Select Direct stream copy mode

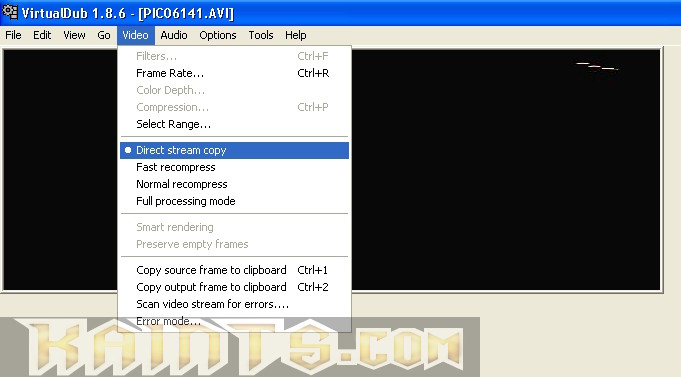click(x=235, y=150)
